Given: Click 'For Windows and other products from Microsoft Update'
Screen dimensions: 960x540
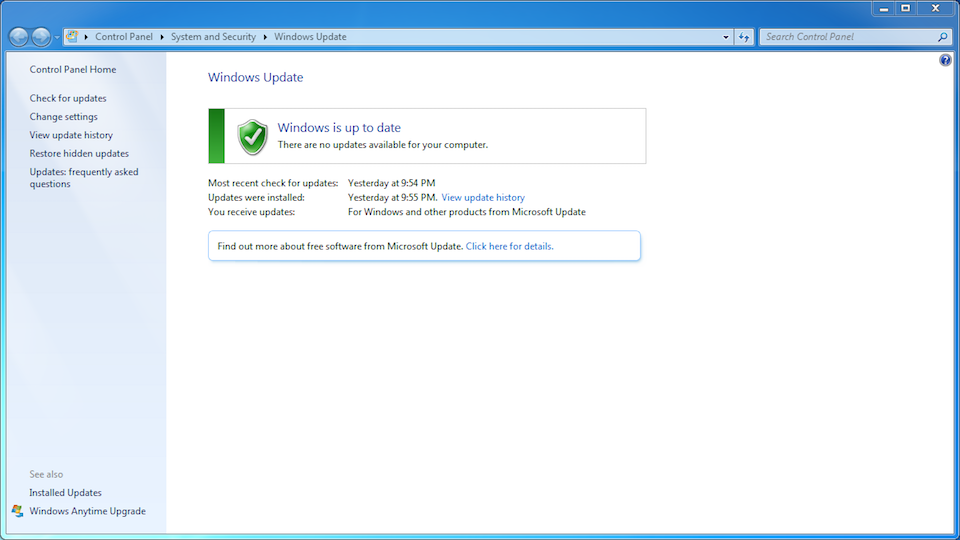Looking at the screenshot, I should [x=467, y=212].
